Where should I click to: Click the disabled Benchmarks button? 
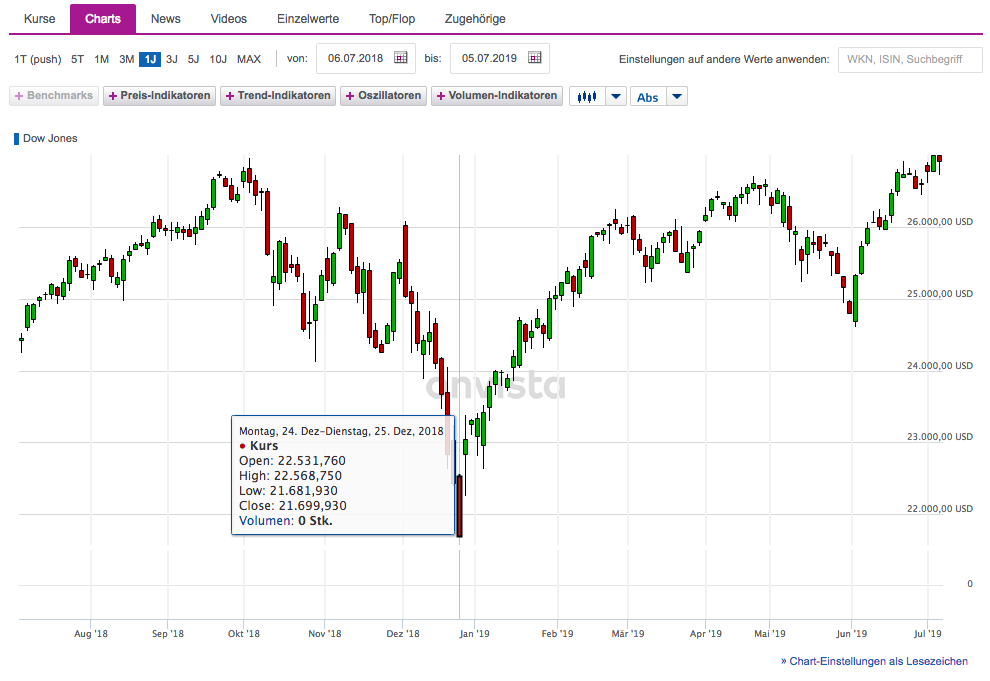(54, 97)
